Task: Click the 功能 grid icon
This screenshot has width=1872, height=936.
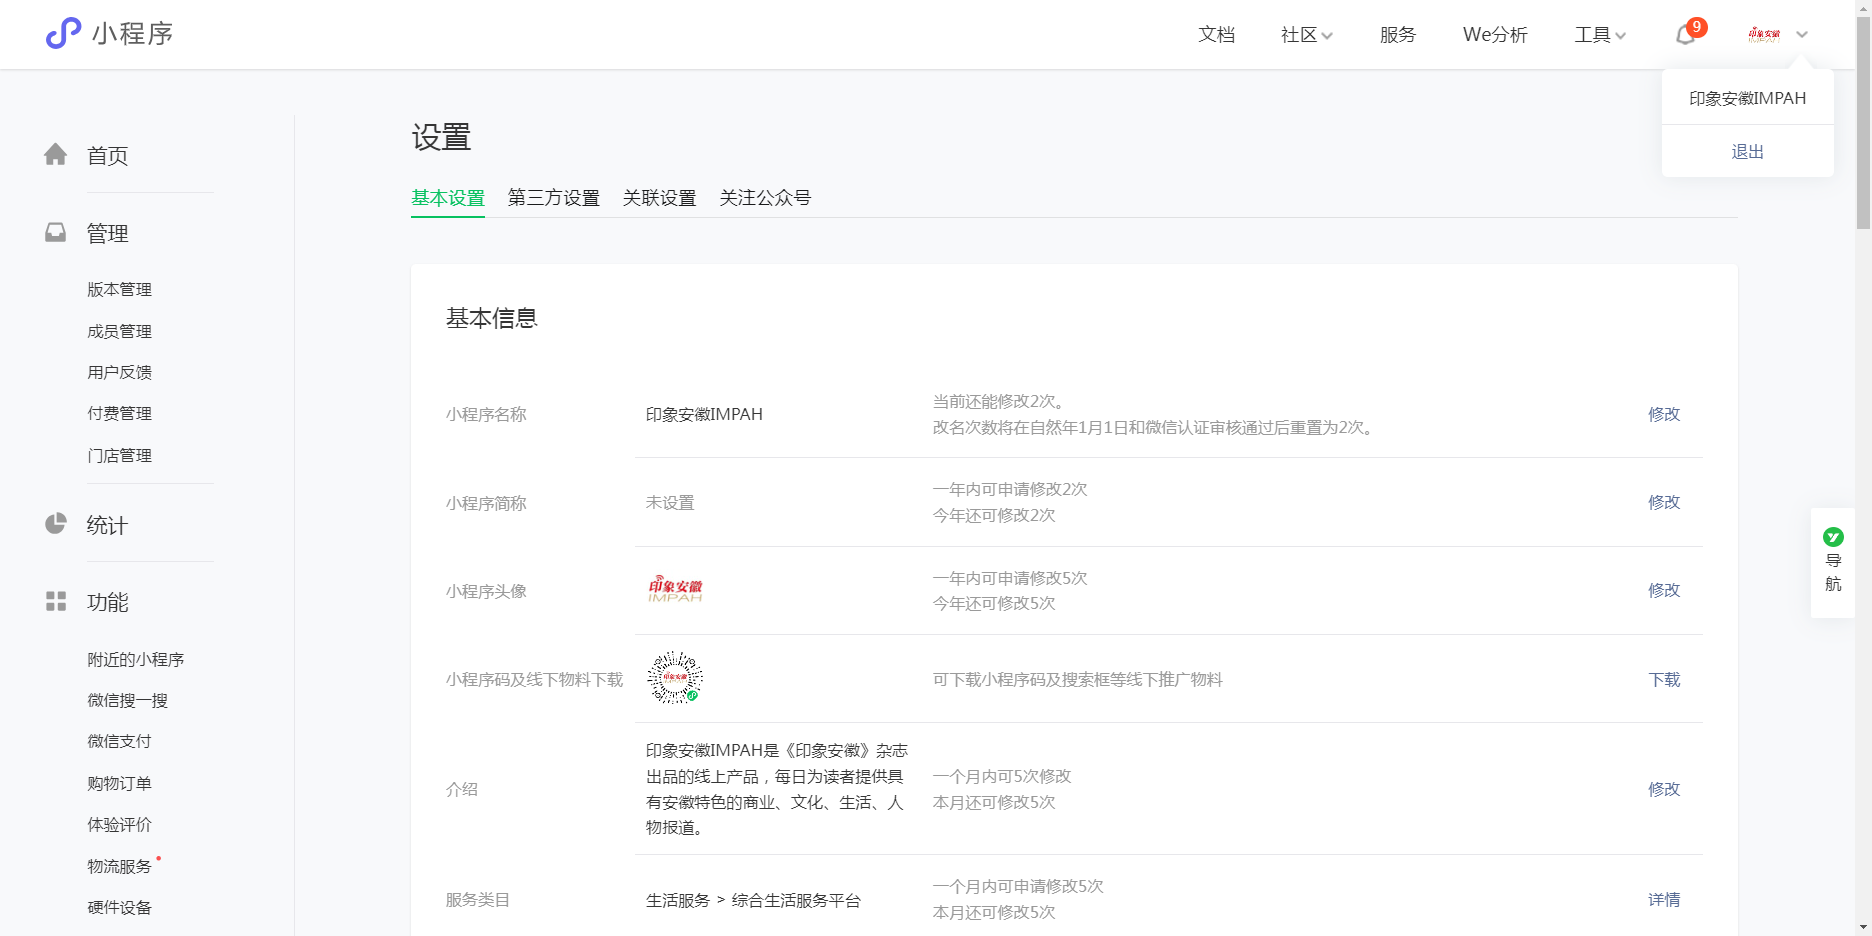Action: pyautogui.click(x=56, y=601)
